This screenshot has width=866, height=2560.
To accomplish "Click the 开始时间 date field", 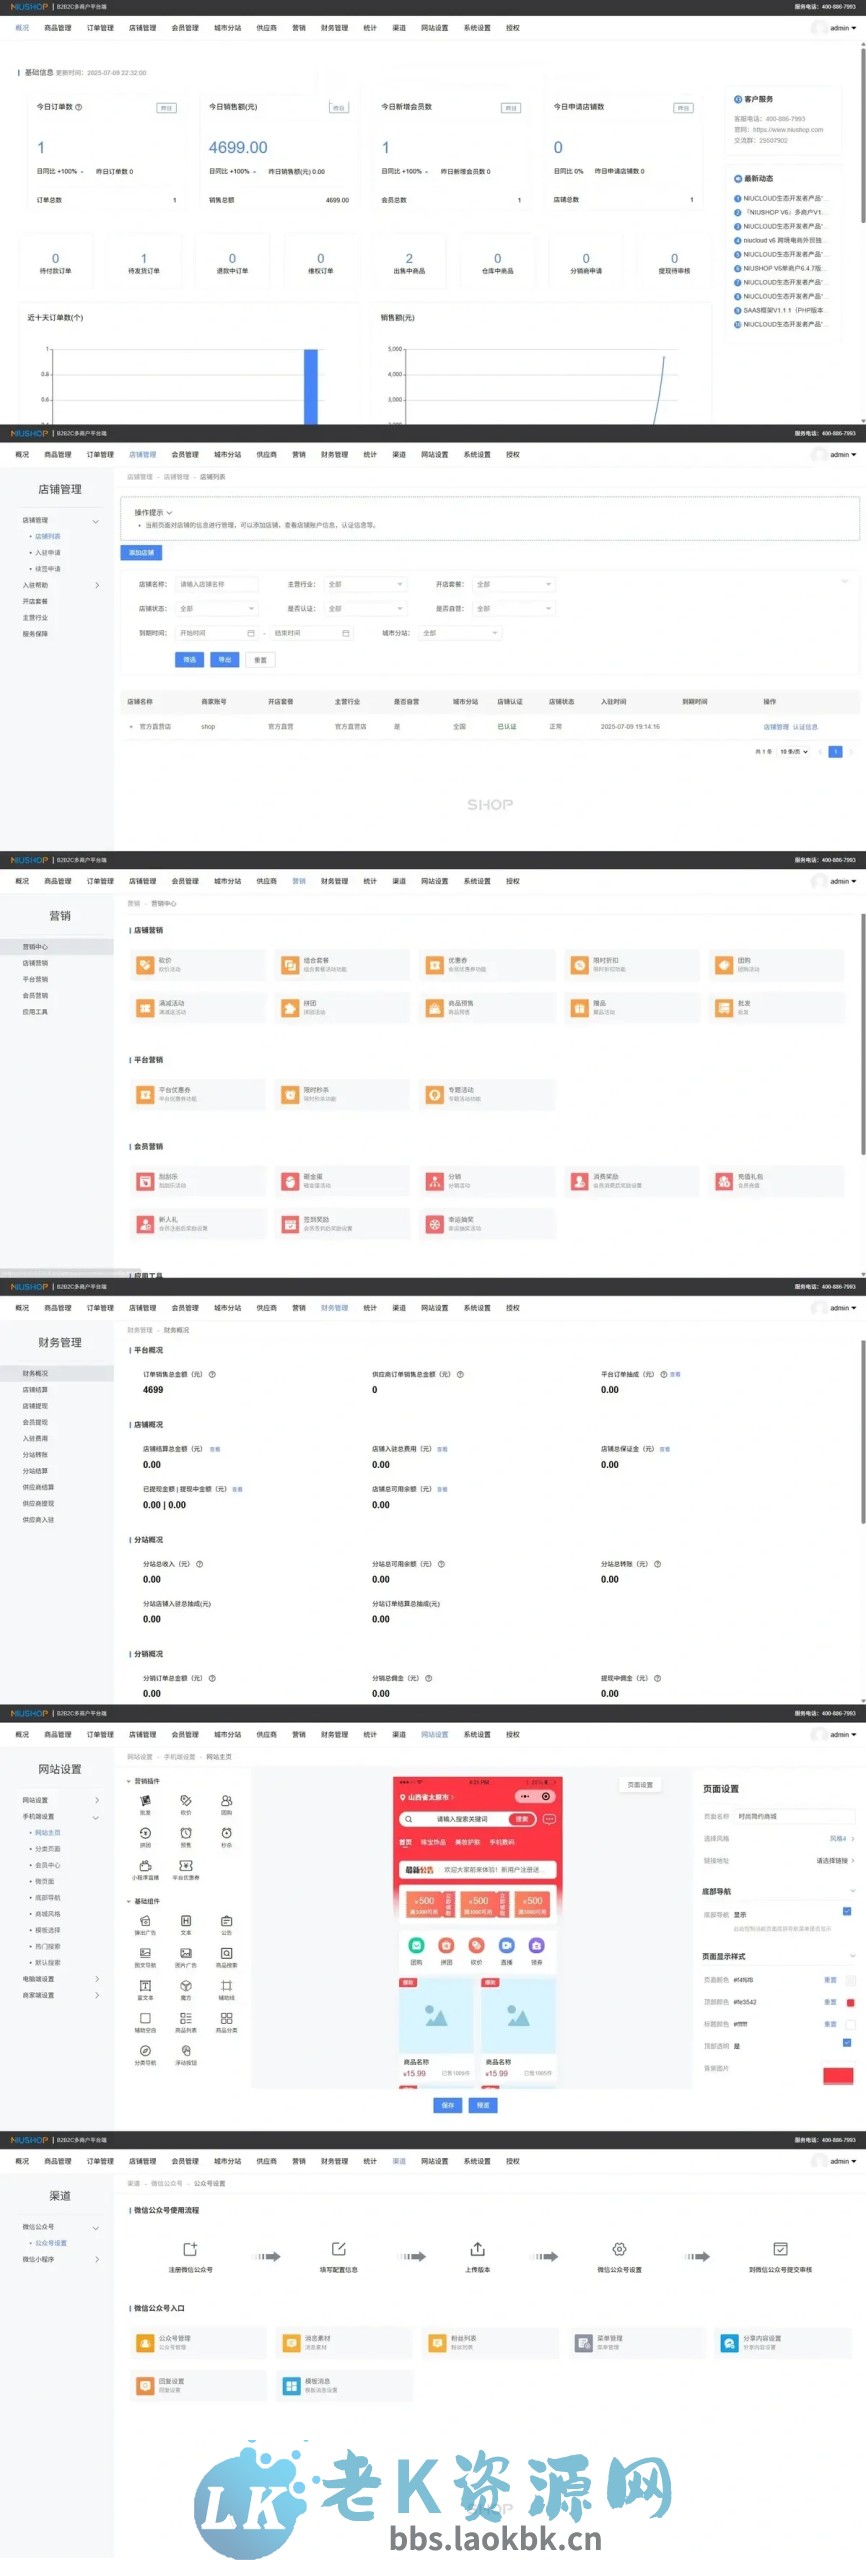I will point(217,633).
